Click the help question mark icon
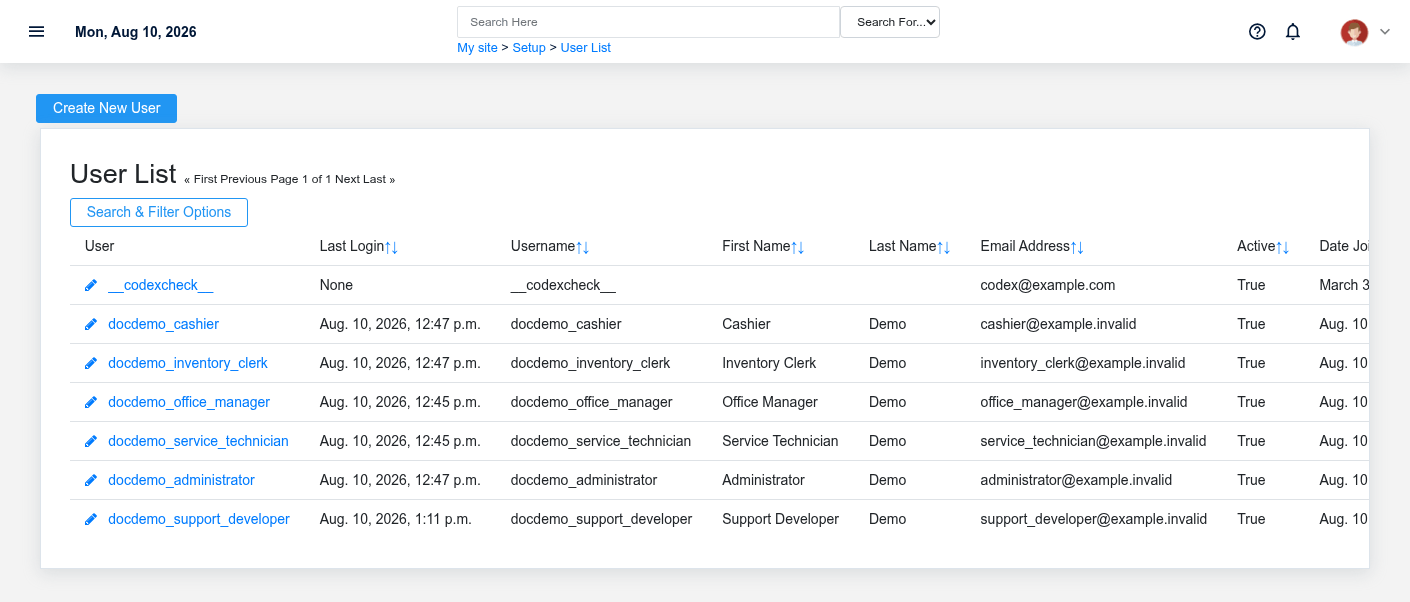This screenshot has width=1410, height=602. coord(1257,31)
